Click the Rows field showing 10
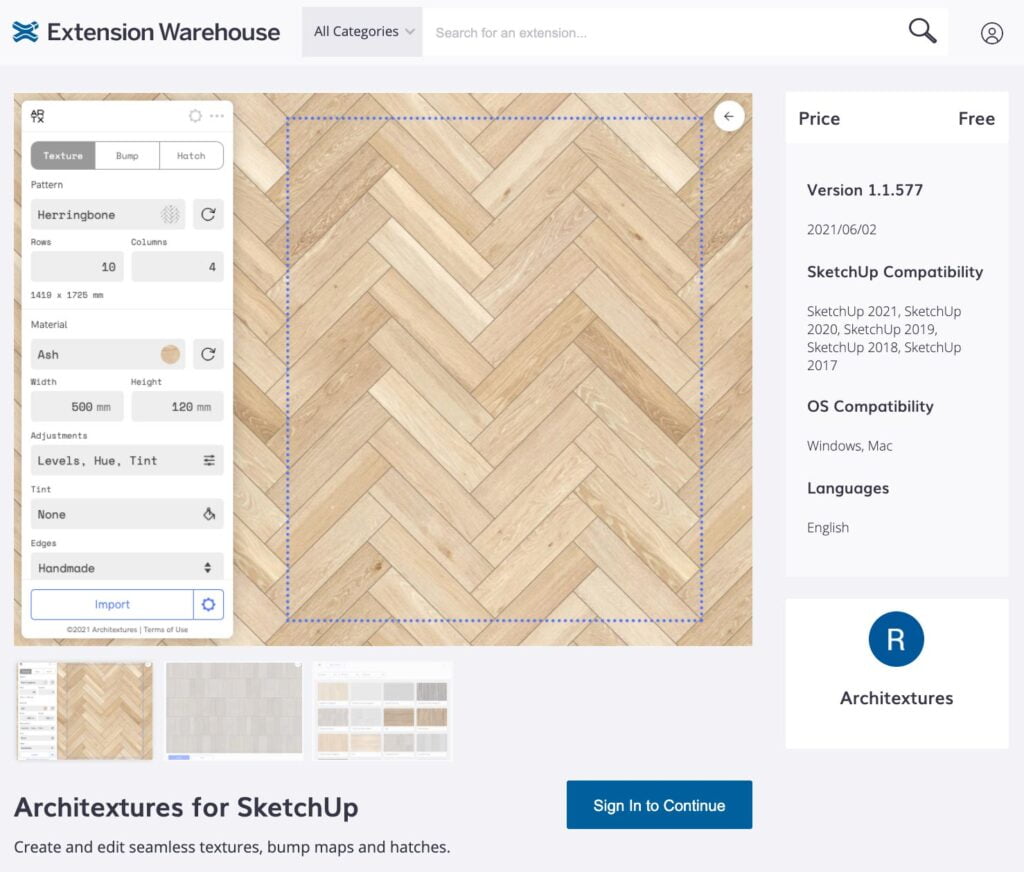 tap(77, 266)
